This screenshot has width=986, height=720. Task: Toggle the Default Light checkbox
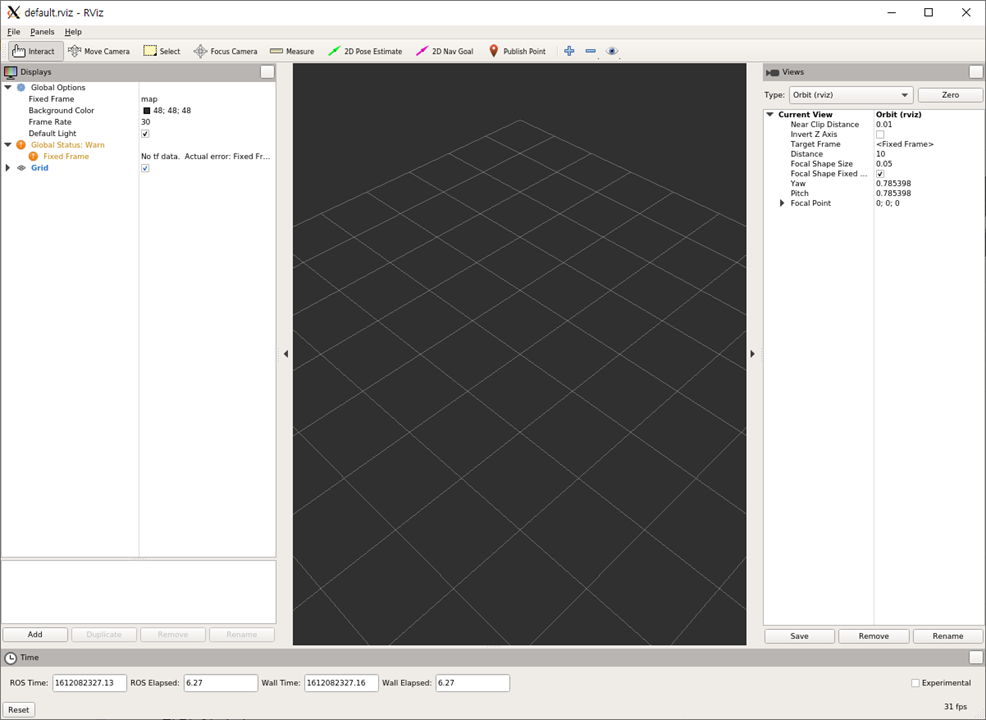(145, 134)
